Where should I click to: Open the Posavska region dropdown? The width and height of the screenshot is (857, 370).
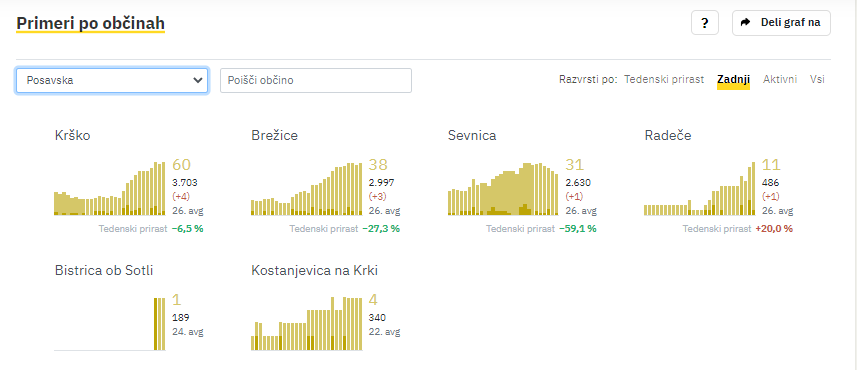[x=111, y=80]
